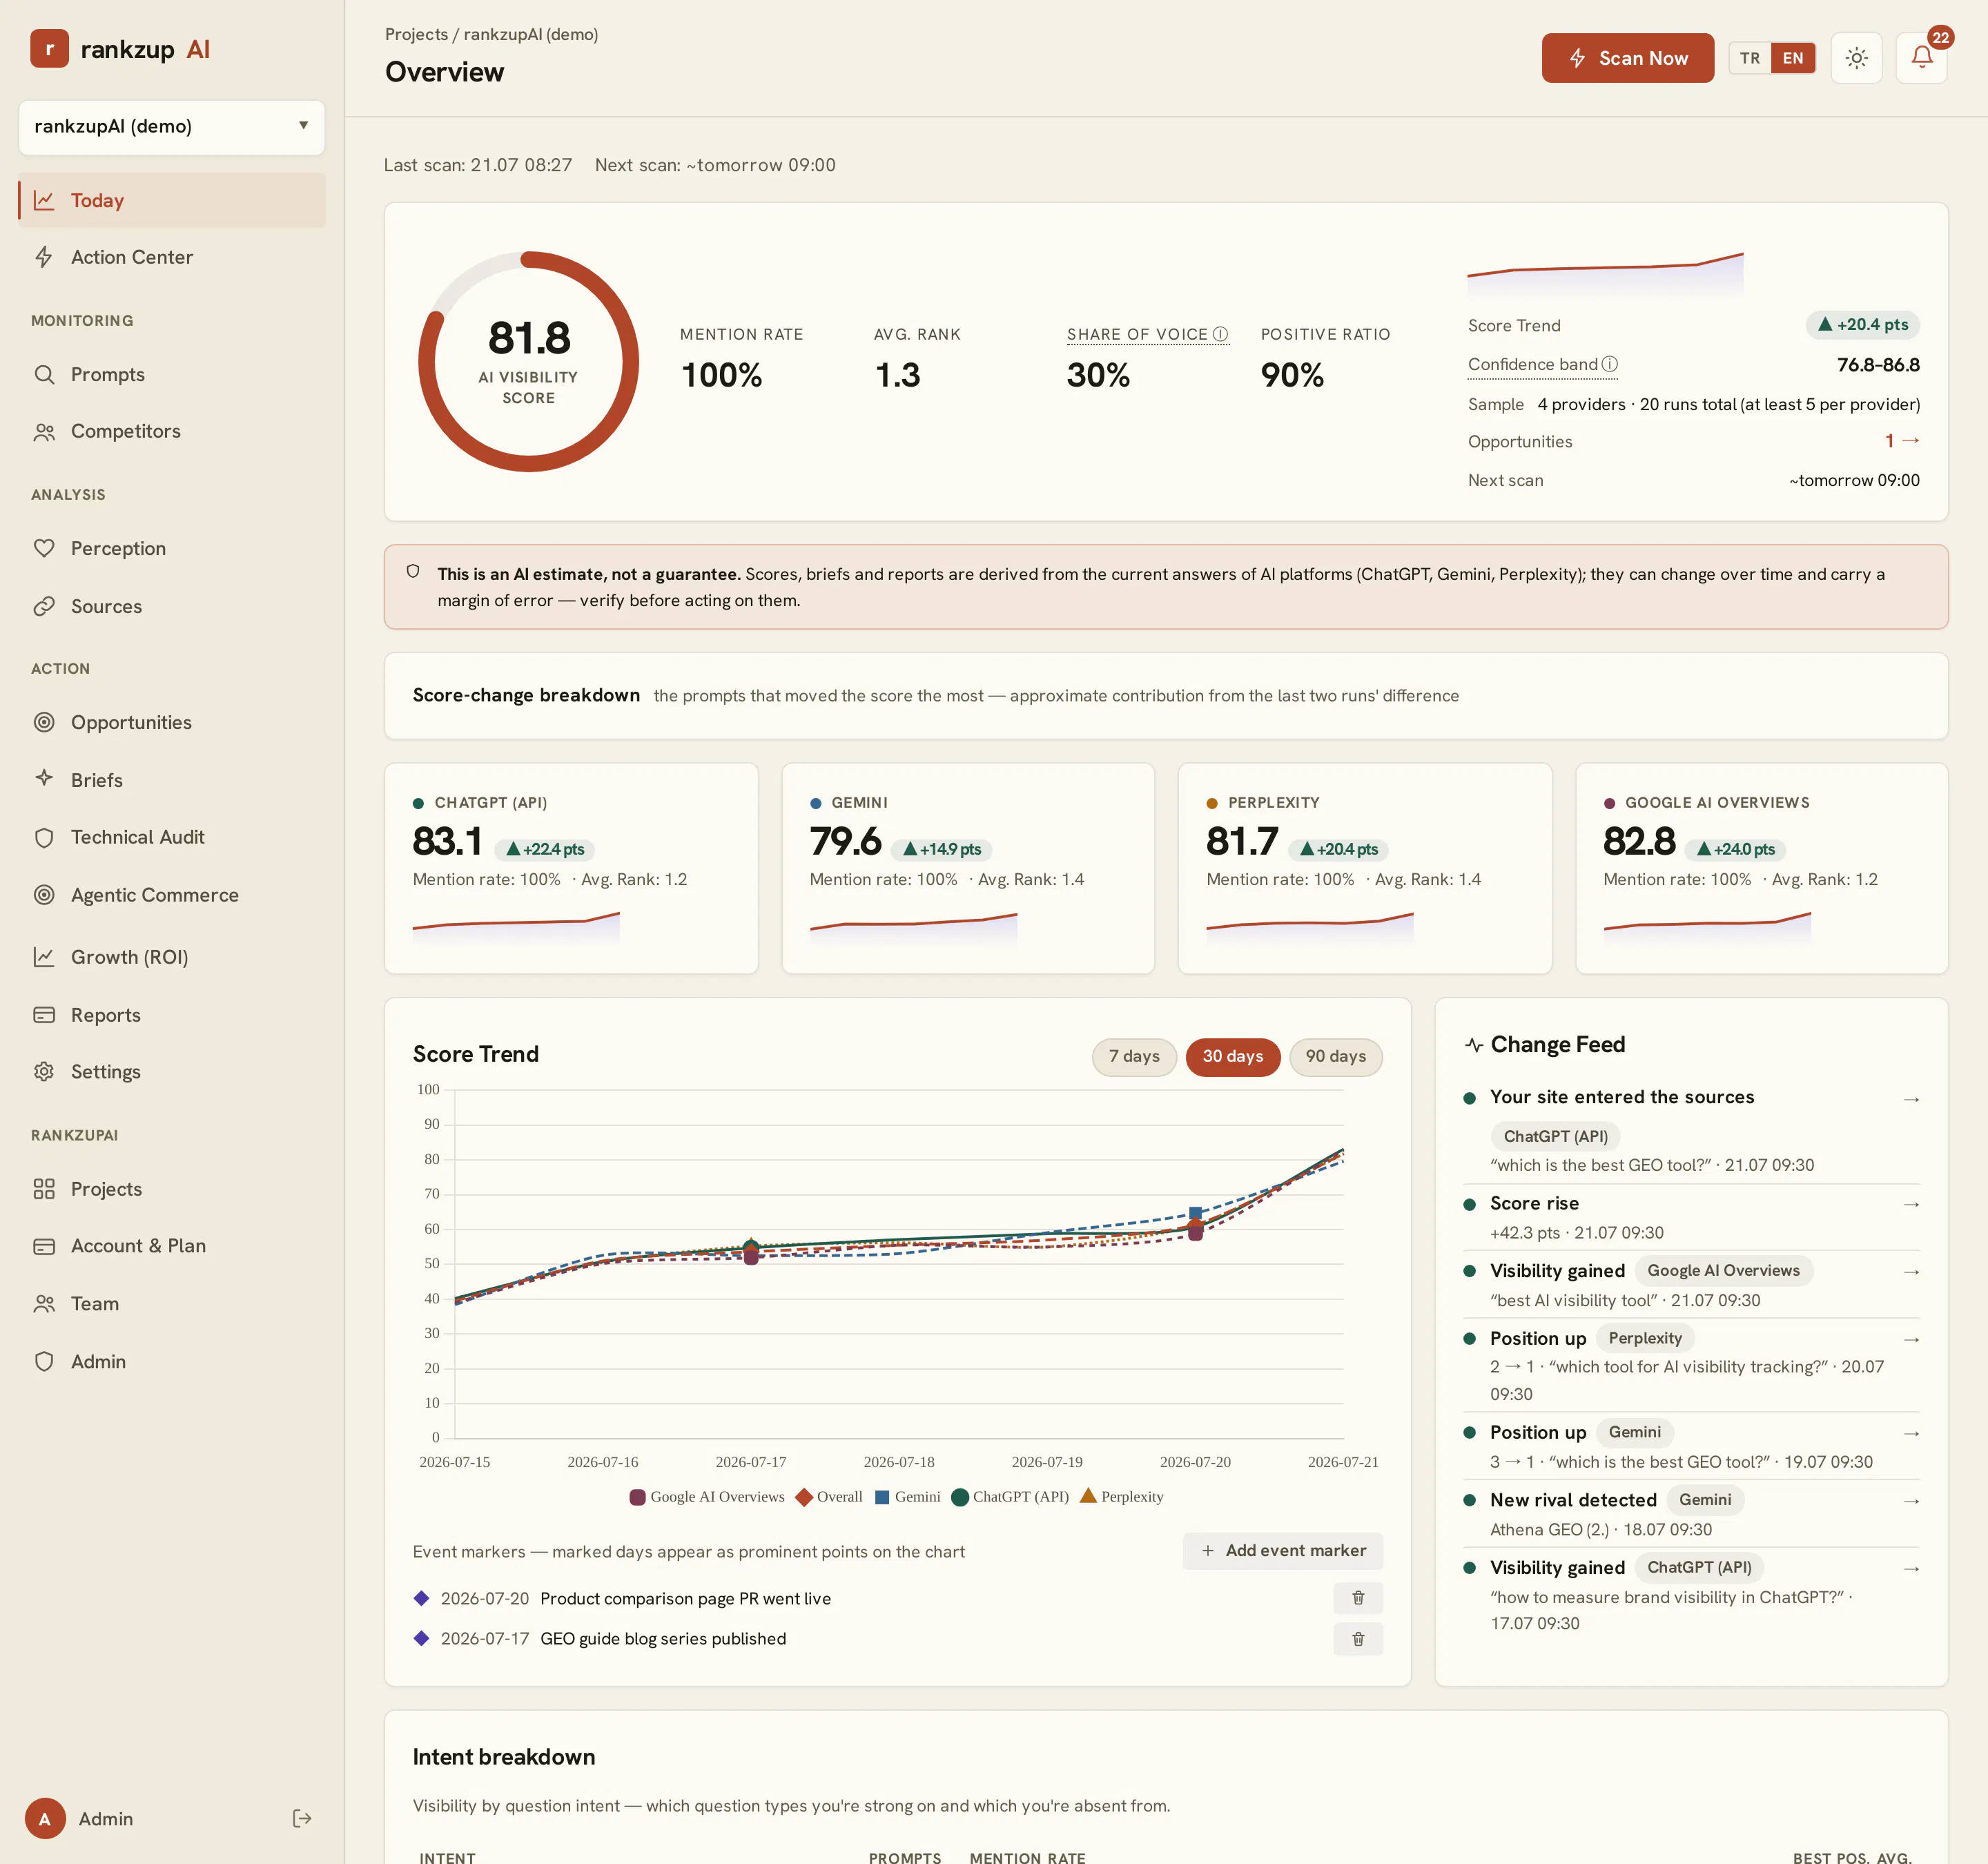Open Reports in sidebar
This screenshot has width=1988, height=1864.
tap(172, 1015)
